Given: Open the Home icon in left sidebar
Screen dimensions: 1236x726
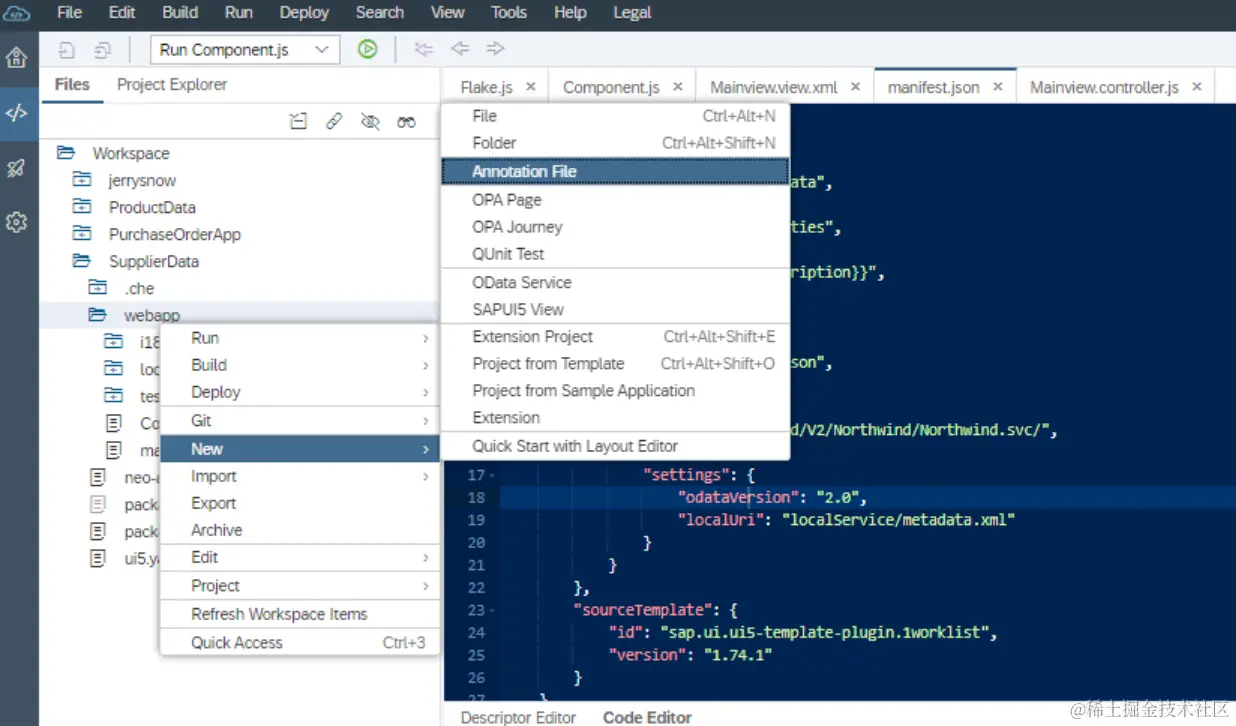Looking at the screenshot, I should tap(17, 58).
